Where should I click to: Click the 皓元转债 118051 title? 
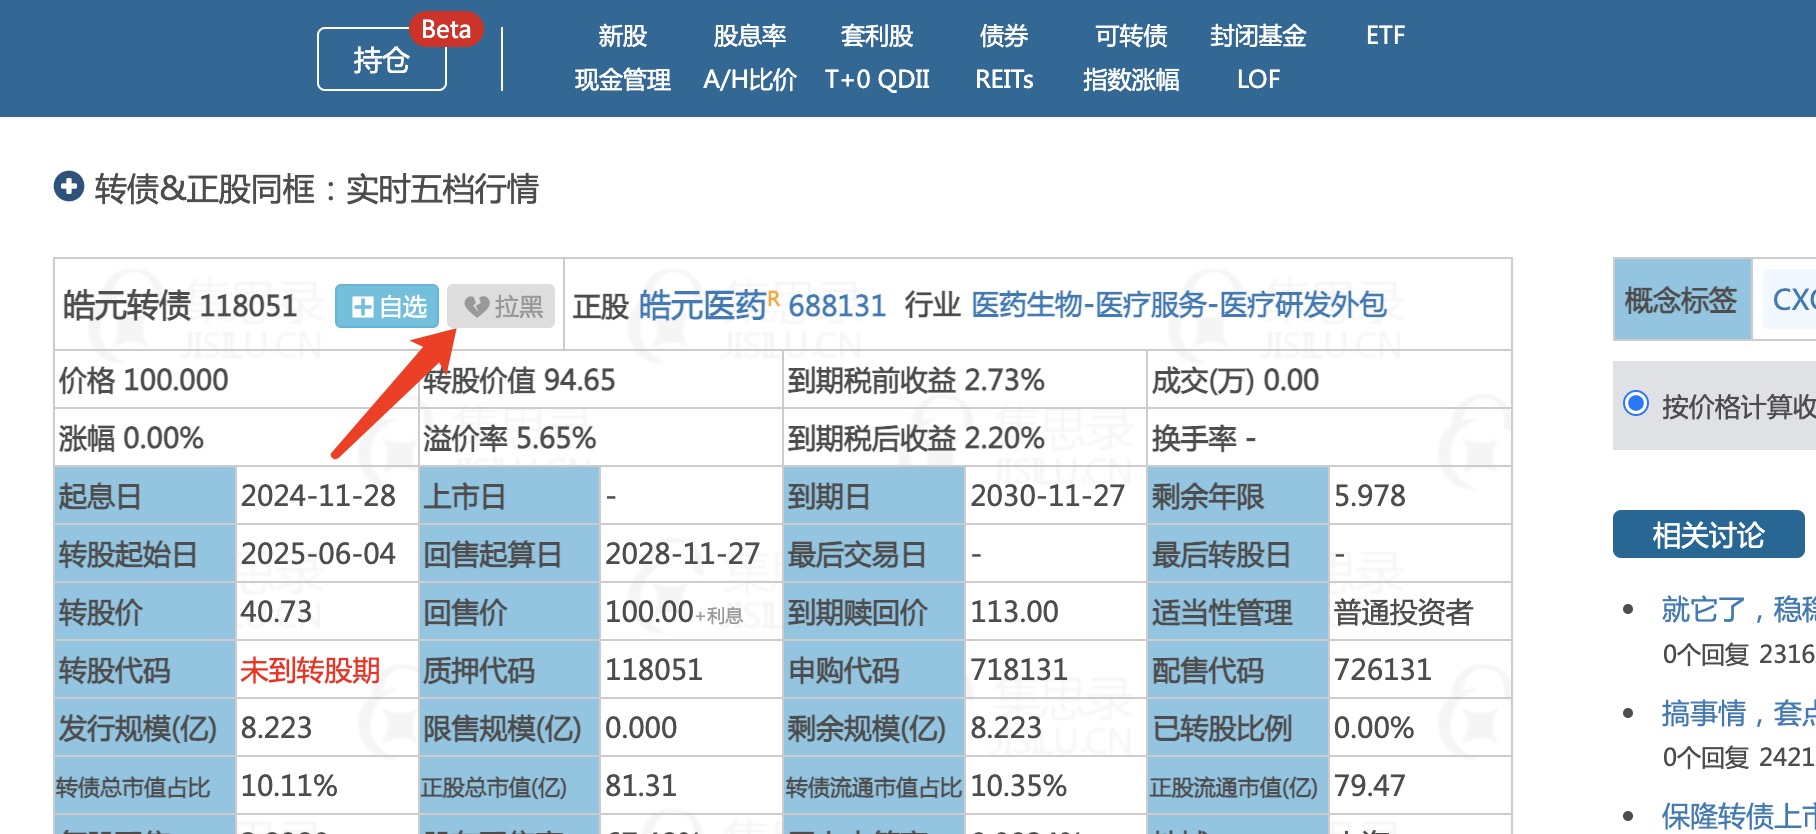[180, 305]
